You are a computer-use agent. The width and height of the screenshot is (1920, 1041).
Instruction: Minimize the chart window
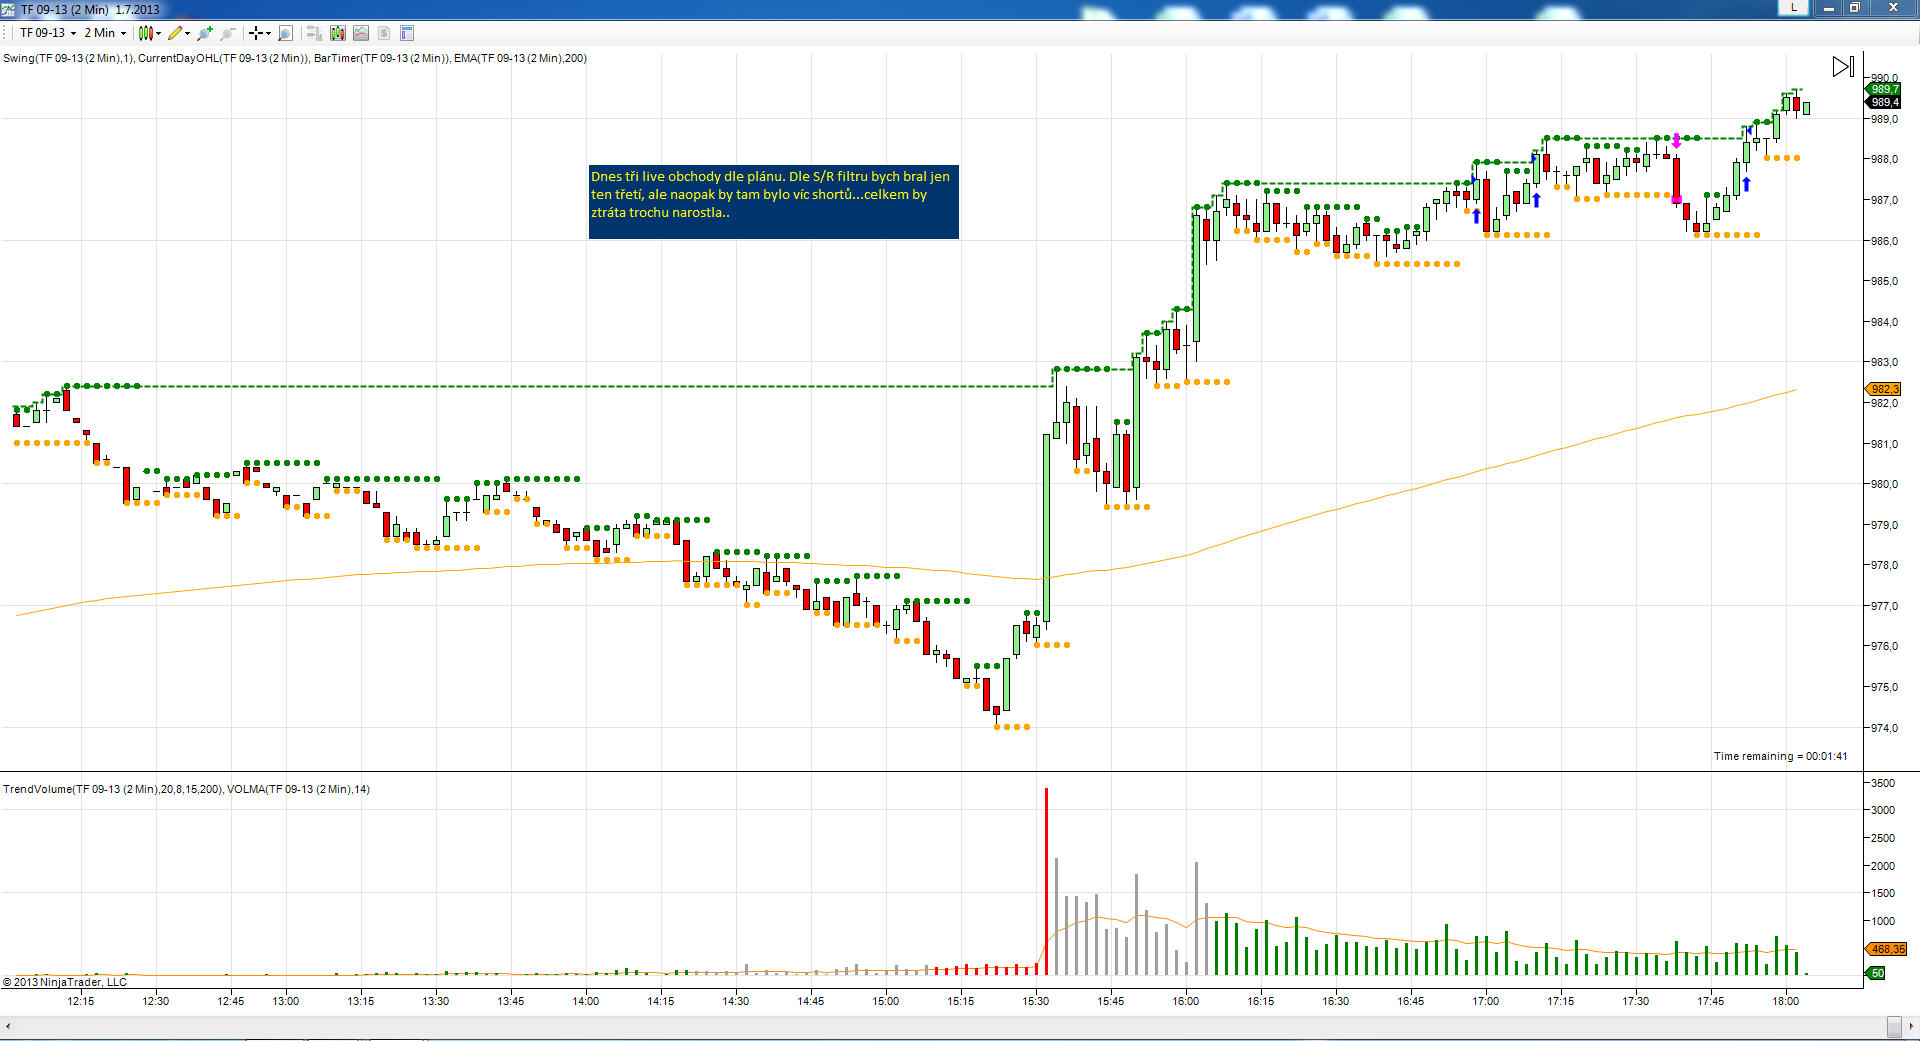tap(1828, 8)
